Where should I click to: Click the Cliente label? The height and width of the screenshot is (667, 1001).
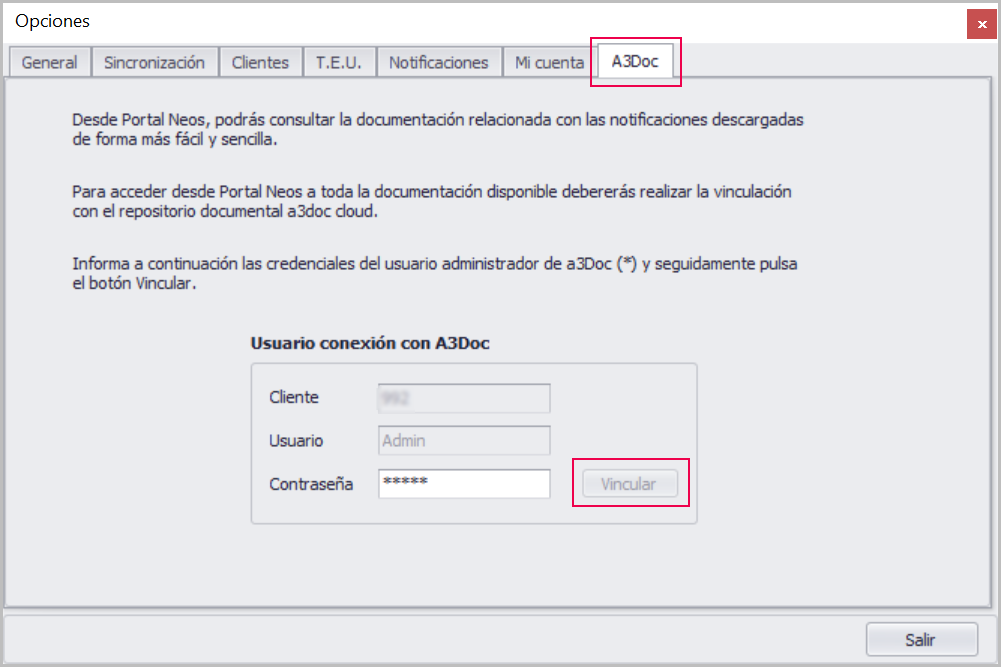294,397
